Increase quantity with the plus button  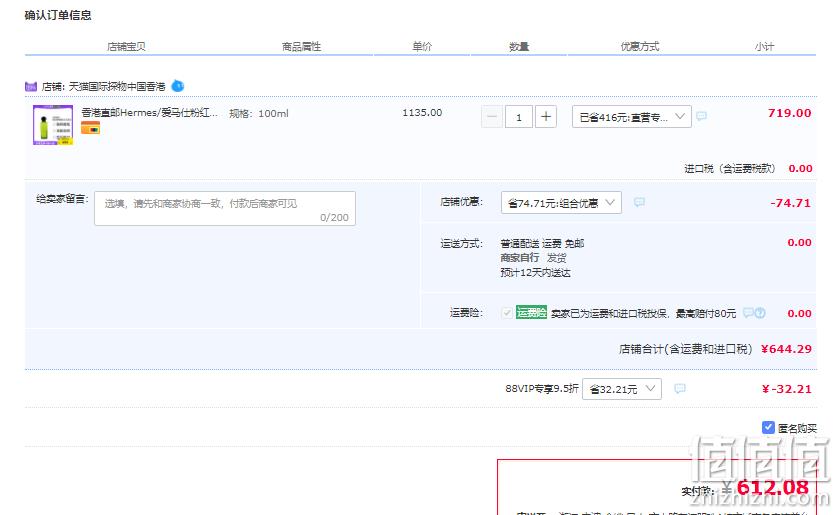(546, 117)
